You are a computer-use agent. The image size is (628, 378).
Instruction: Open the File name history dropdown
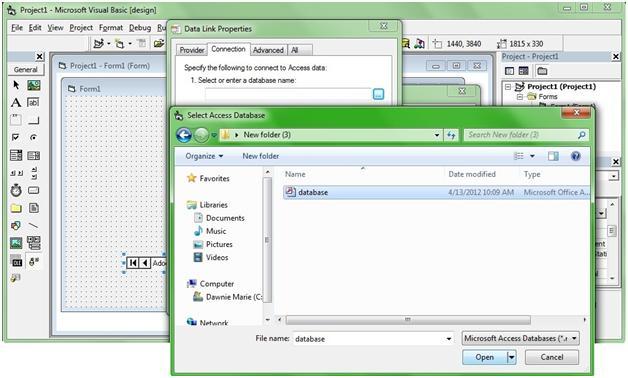pyautogui.click(x=449, y=339)
